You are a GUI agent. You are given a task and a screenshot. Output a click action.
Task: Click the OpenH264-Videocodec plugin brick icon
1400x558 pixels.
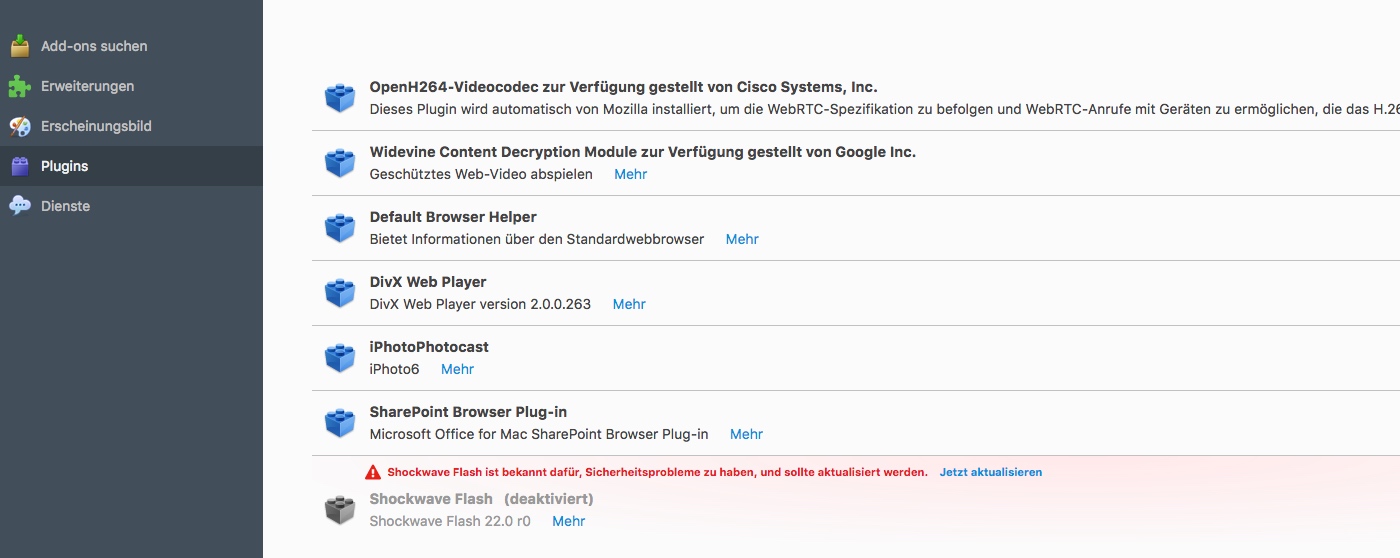[x=340, y=98]
